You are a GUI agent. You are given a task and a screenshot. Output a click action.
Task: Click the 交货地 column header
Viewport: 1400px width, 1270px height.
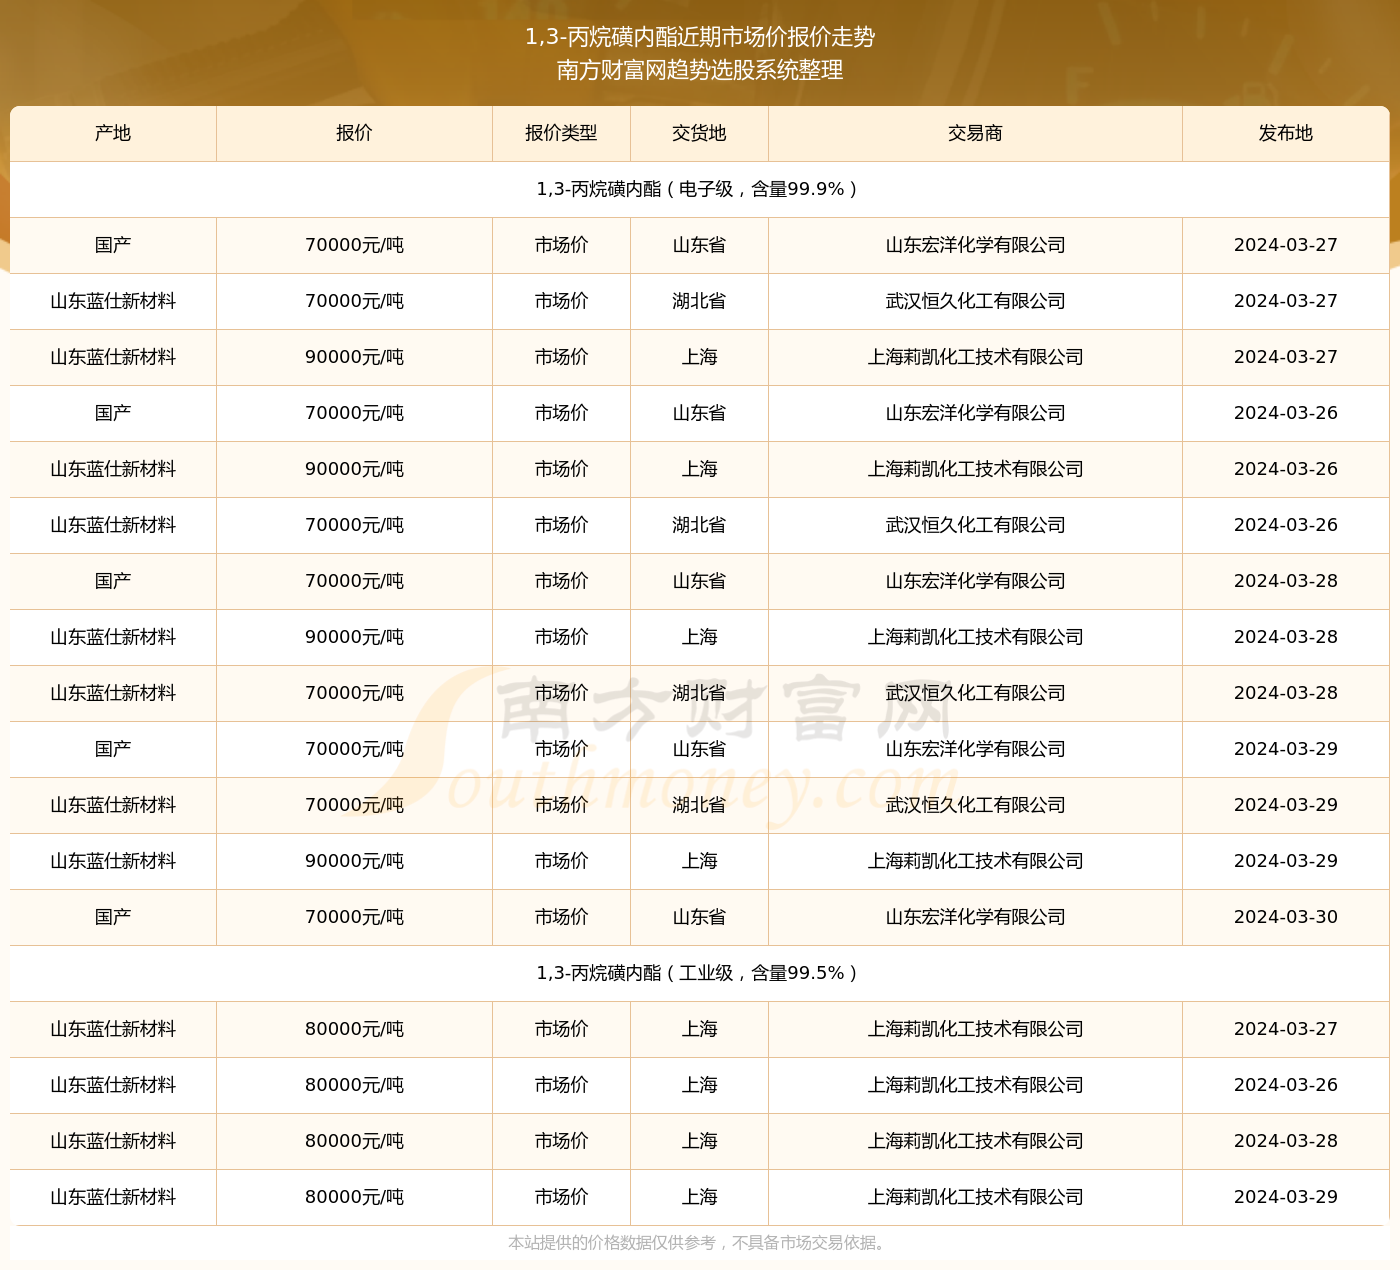699,133
